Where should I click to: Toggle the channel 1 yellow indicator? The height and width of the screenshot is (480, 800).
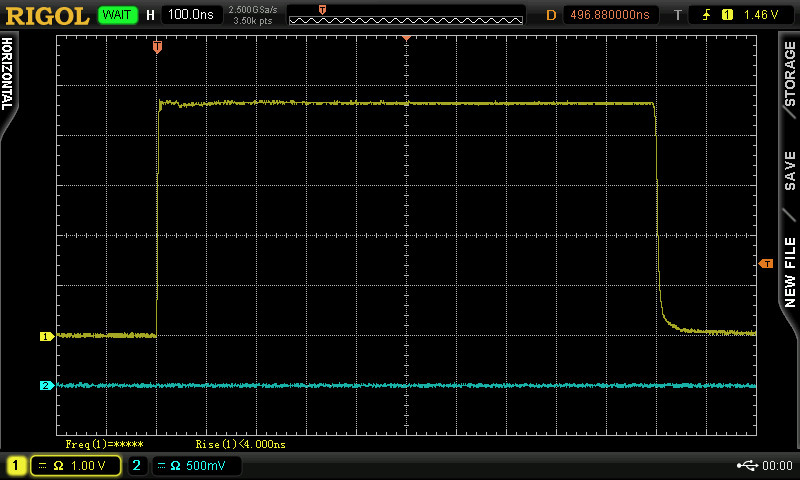click(17, 465)
